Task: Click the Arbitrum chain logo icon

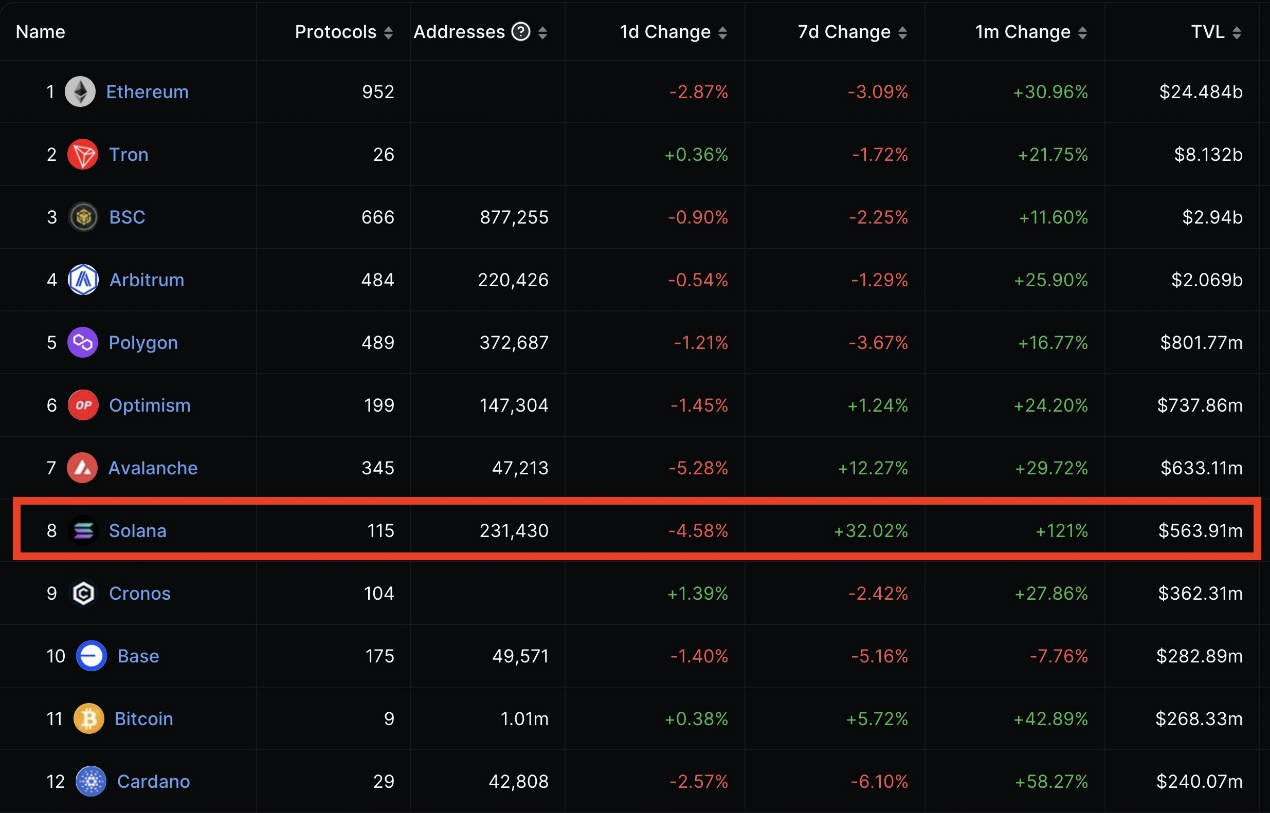Action: (x=83, y=280)
